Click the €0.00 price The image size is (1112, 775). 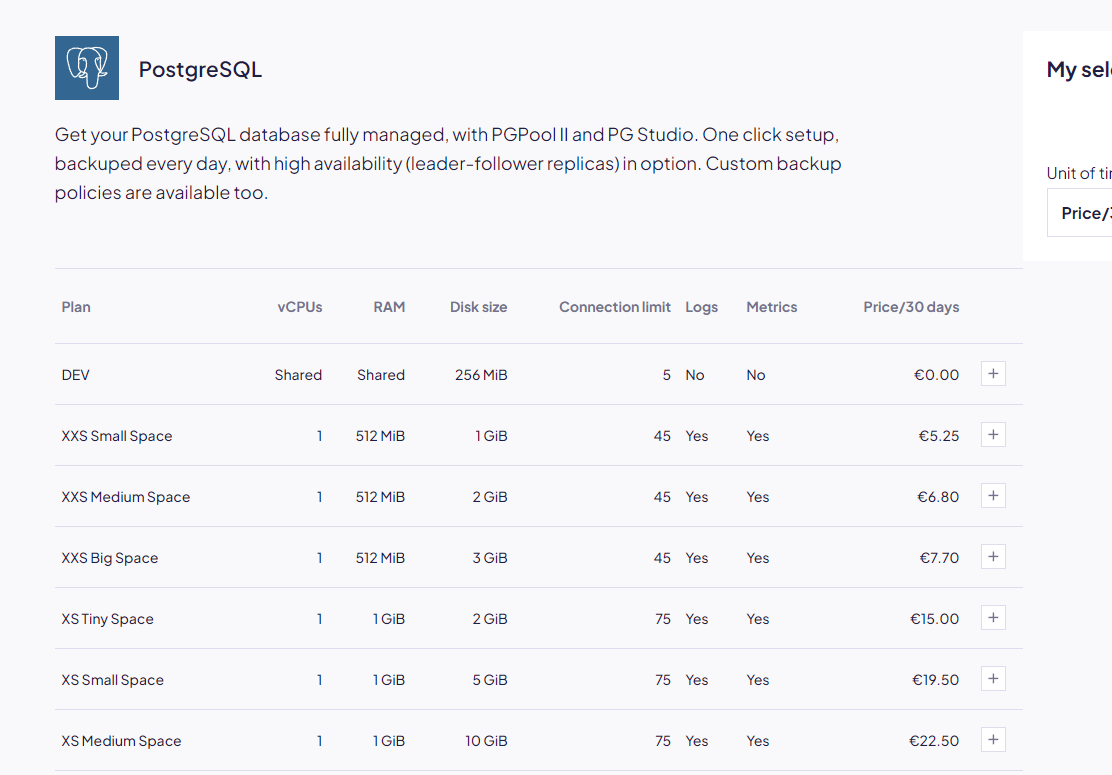(x=936, y=375)
